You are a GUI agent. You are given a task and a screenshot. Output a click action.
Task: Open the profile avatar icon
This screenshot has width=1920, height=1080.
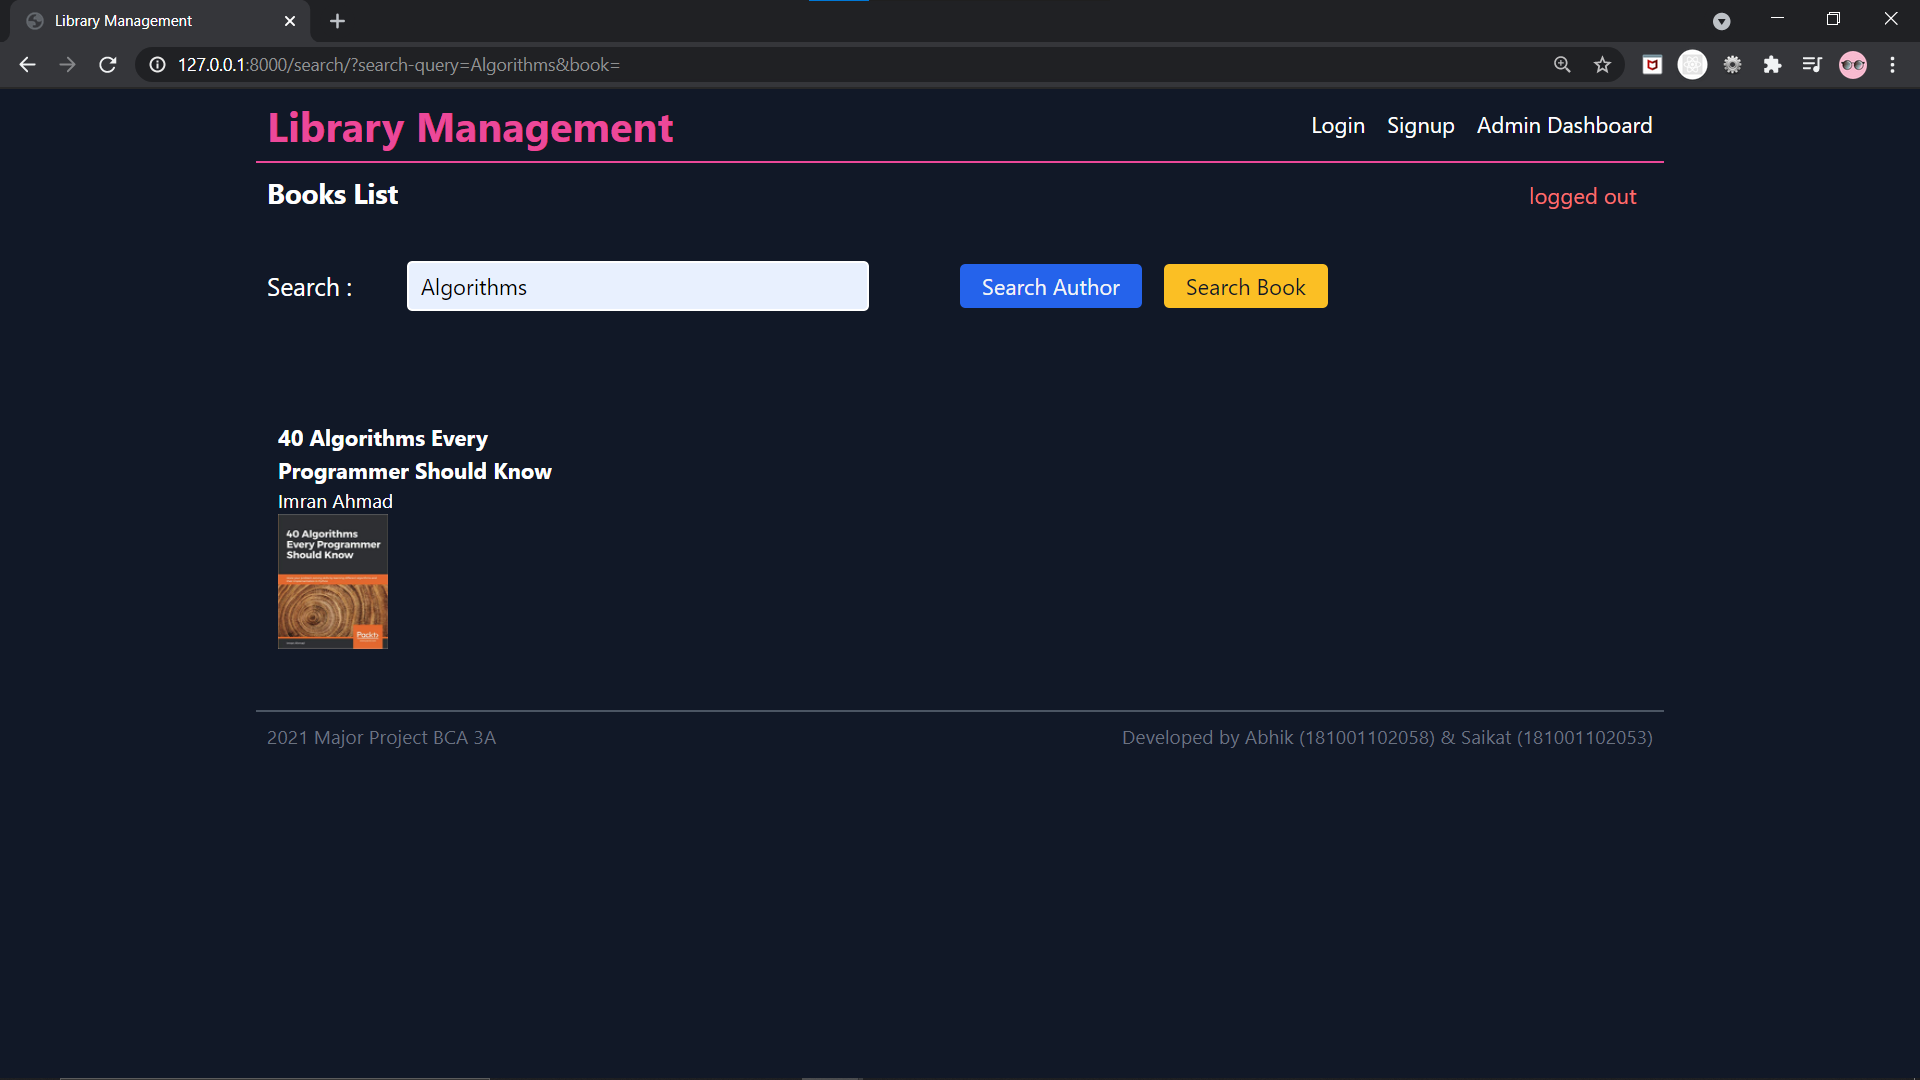coord(1852,65)
